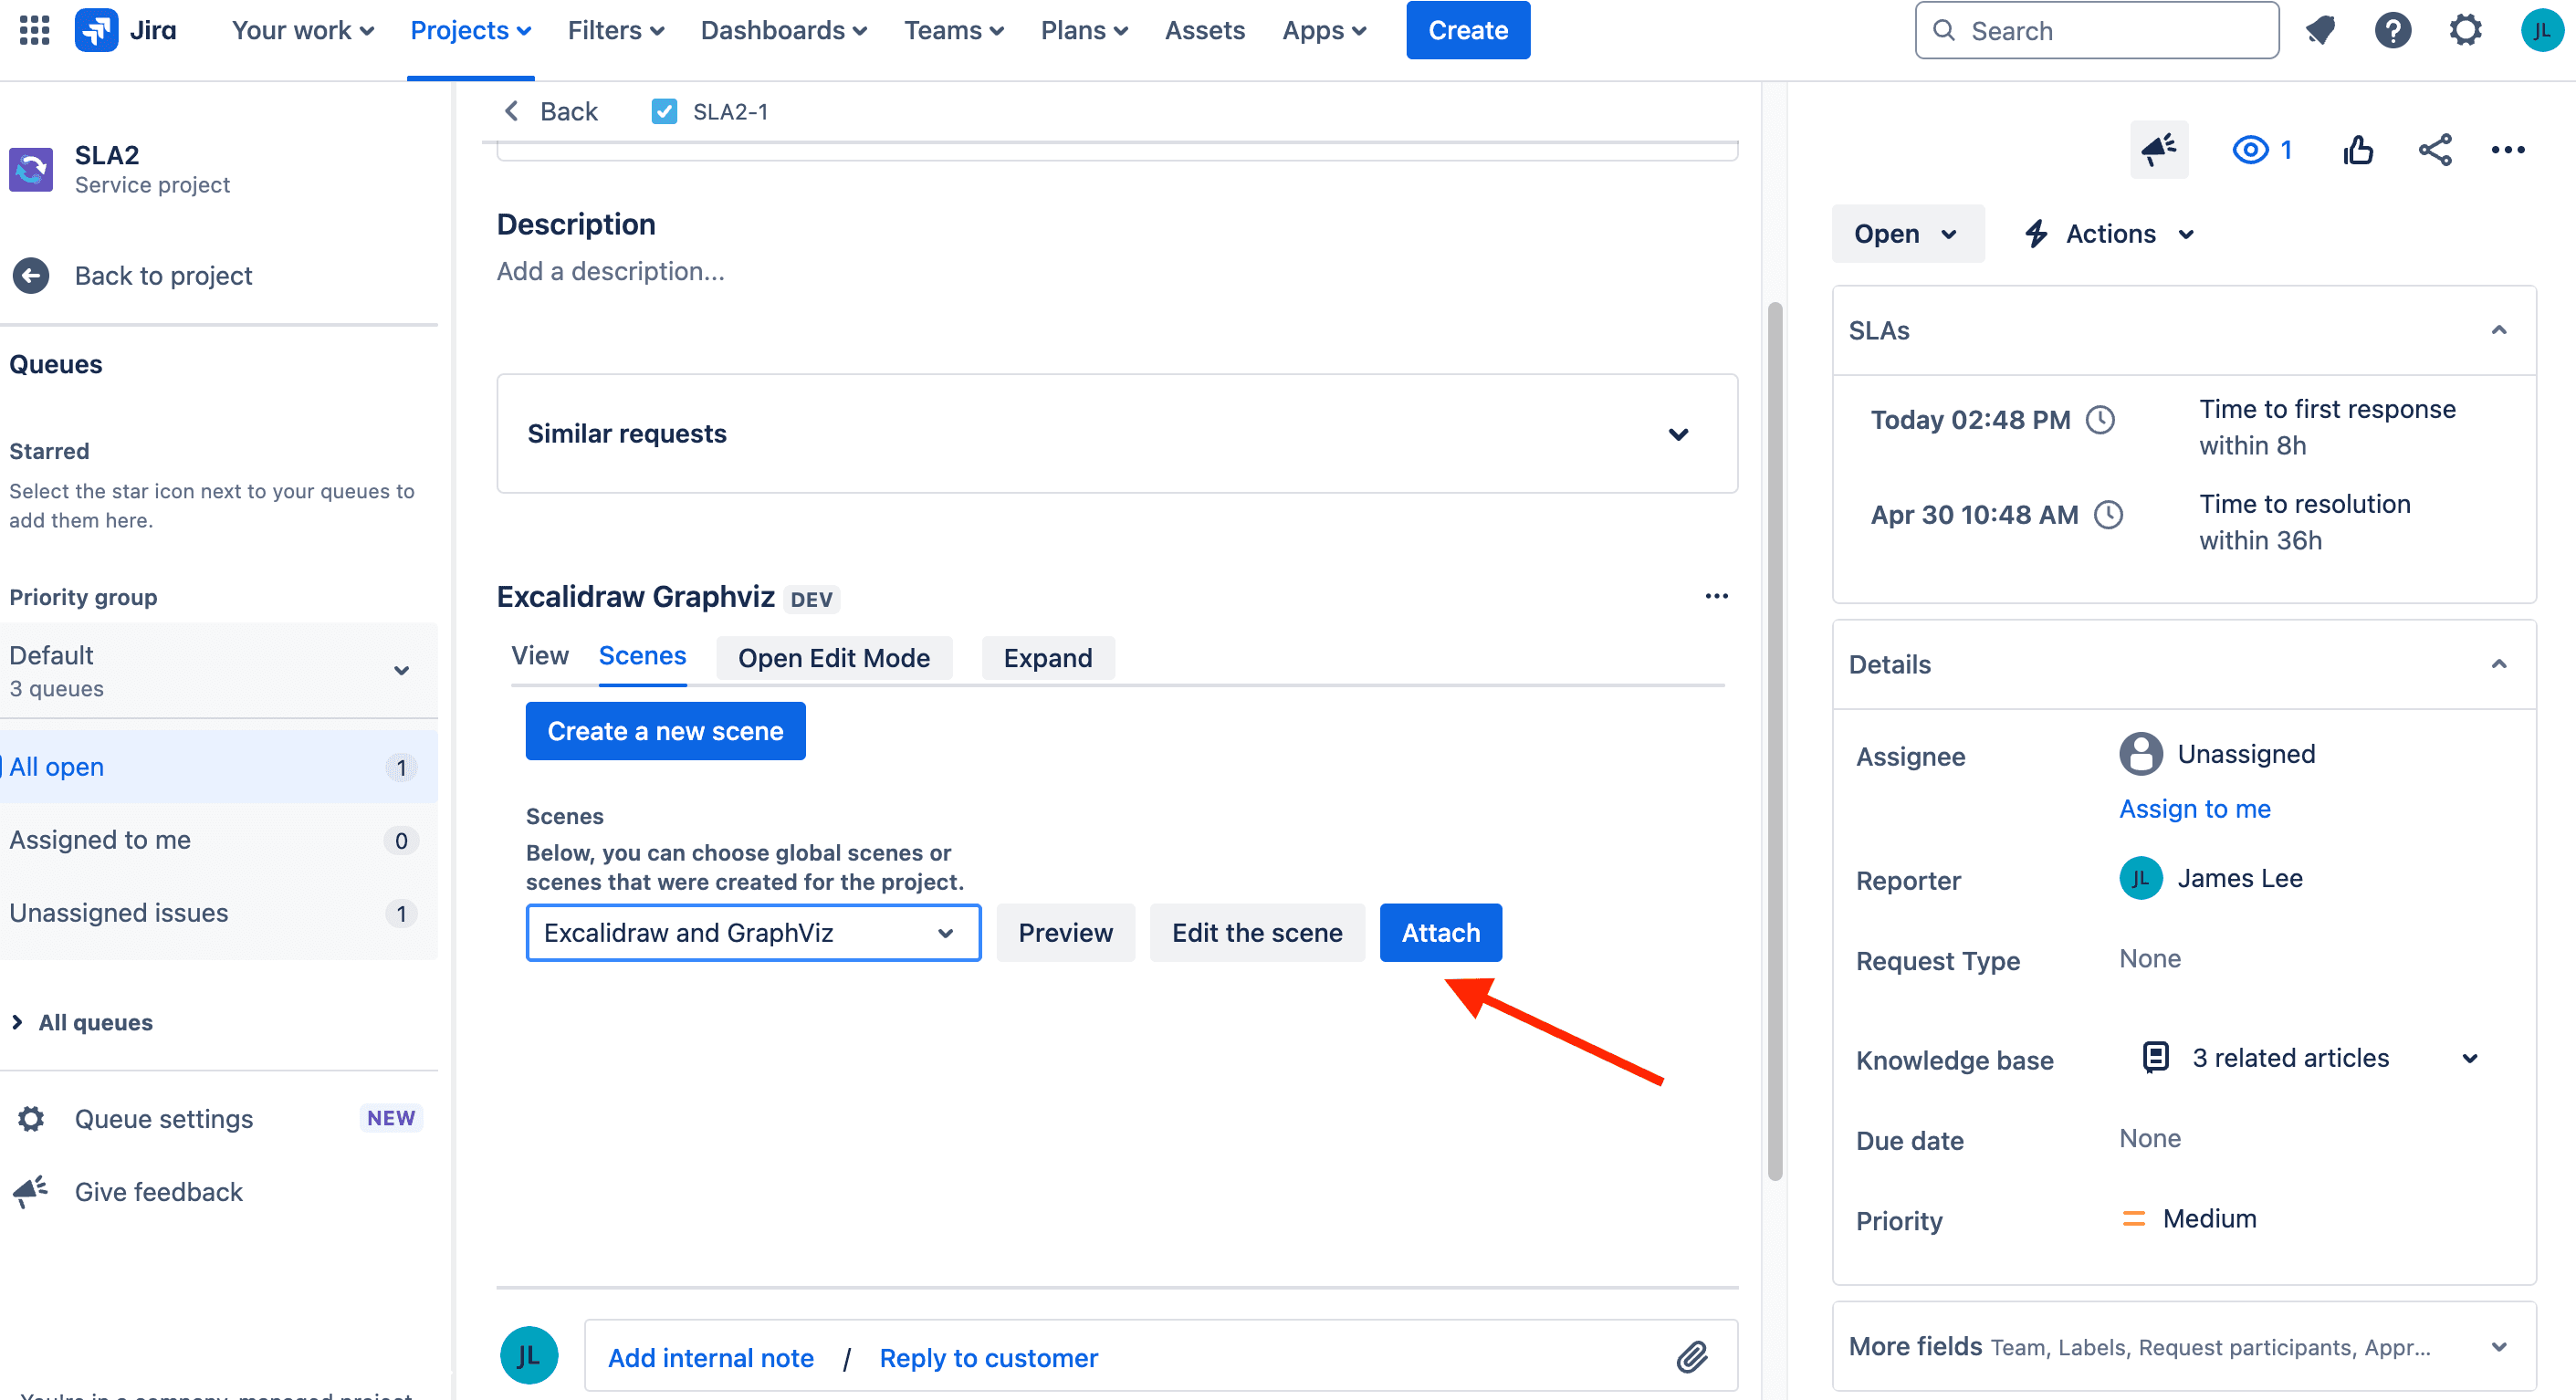This screenshot has width=2576, height=1400.
Task: Open the help question mark icon
Action: point(2392,30)
